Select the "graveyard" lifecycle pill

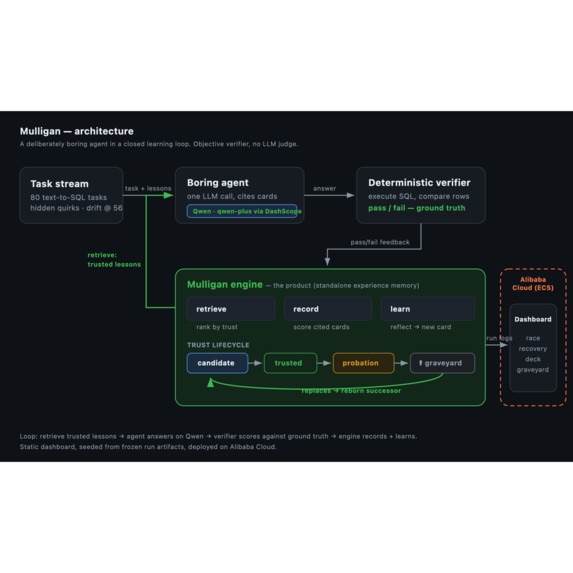click(443, 363)
